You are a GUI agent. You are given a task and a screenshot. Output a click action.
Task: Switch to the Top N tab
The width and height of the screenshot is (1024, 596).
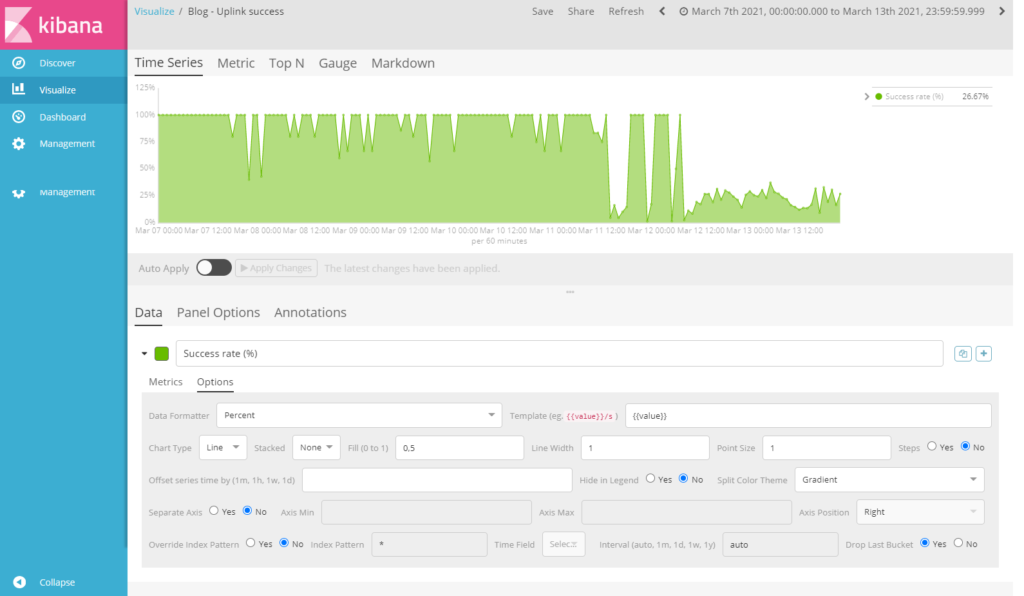pyautogui.click(x=287, y=63)
